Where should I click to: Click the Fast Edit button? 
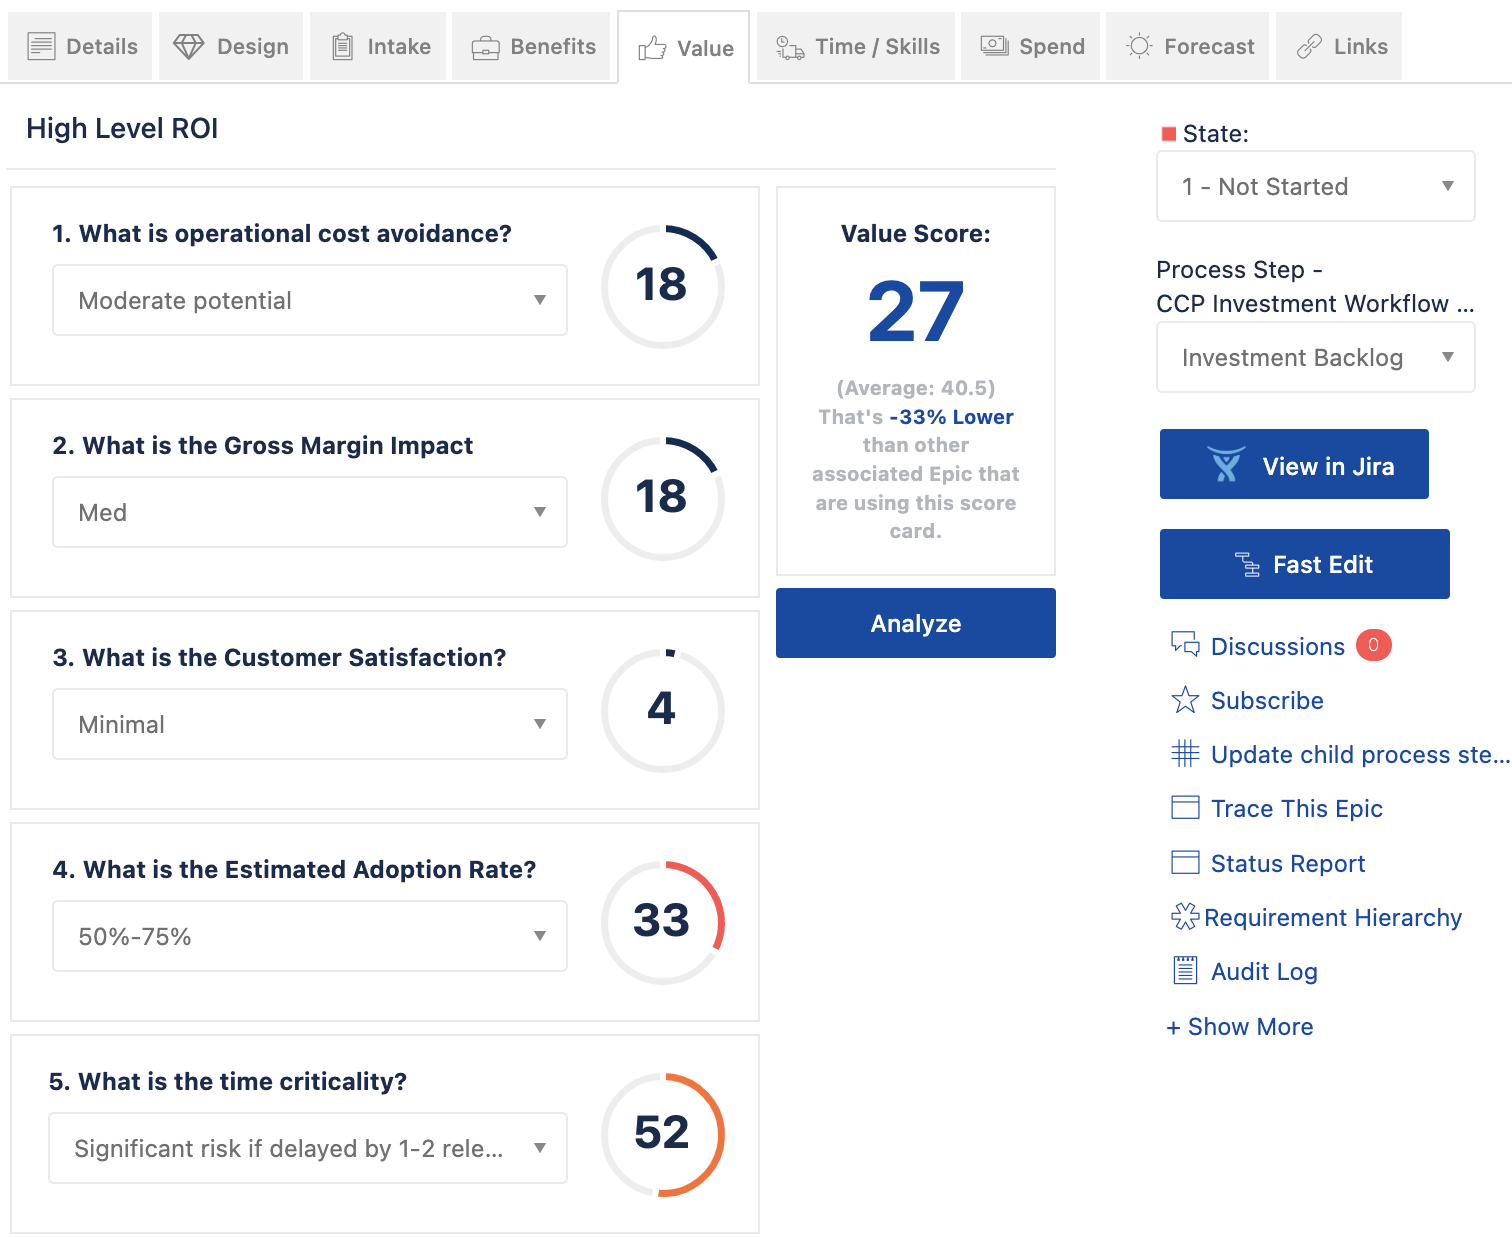[1305, 564]
